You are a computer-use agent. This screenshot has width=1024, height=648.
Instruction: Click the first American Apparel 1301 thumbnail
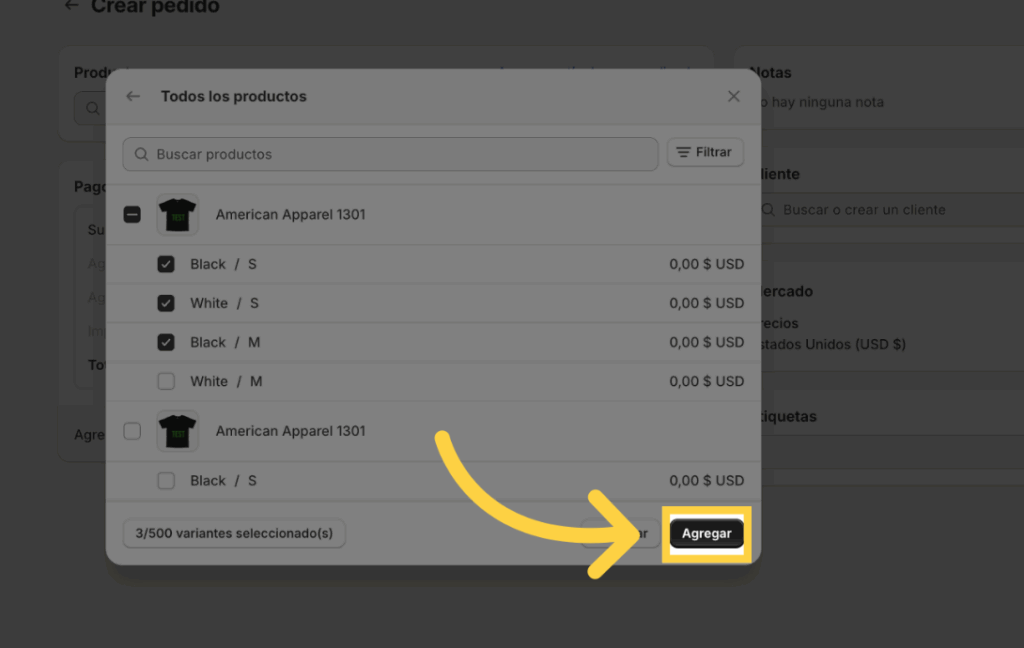coord(177,215)
